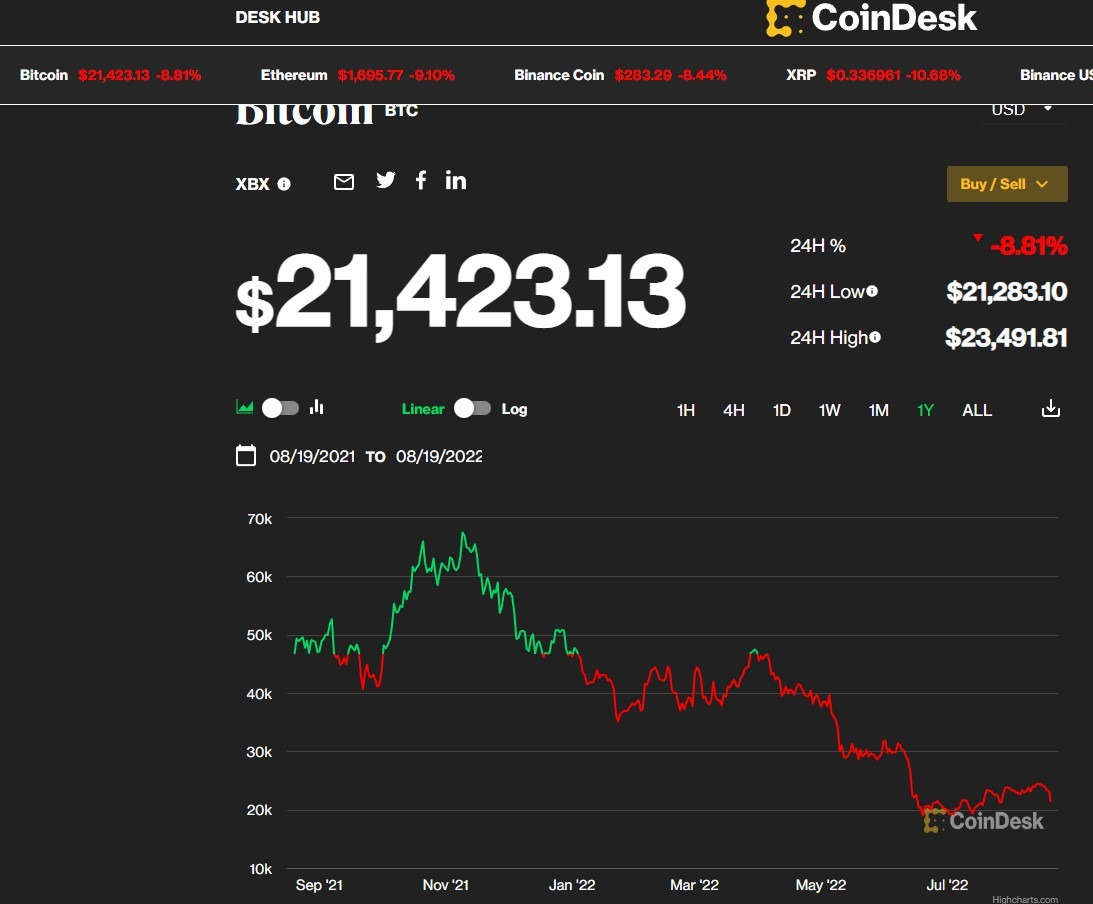Open the USD currency dropdown
Viewport: 1093px width, 904px height.
[x=1022, y=110]
